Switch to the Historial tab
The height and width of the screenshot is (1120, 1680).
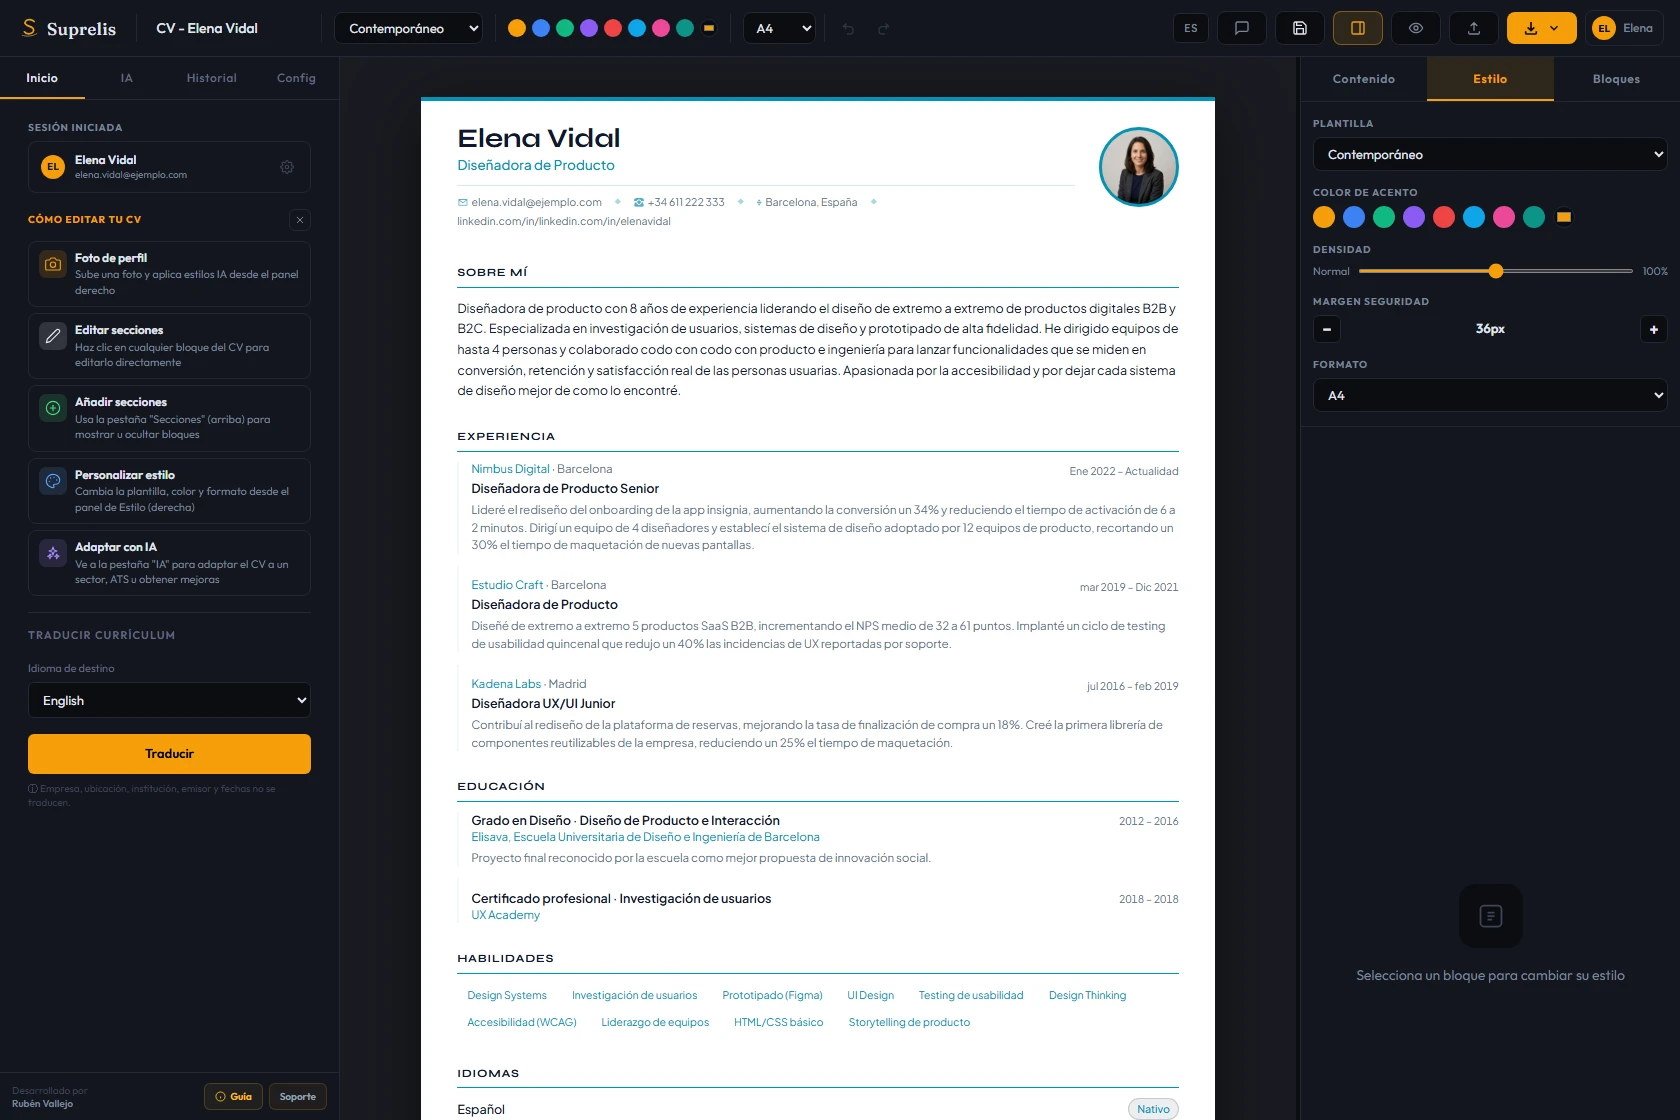[x=212, y=78]
